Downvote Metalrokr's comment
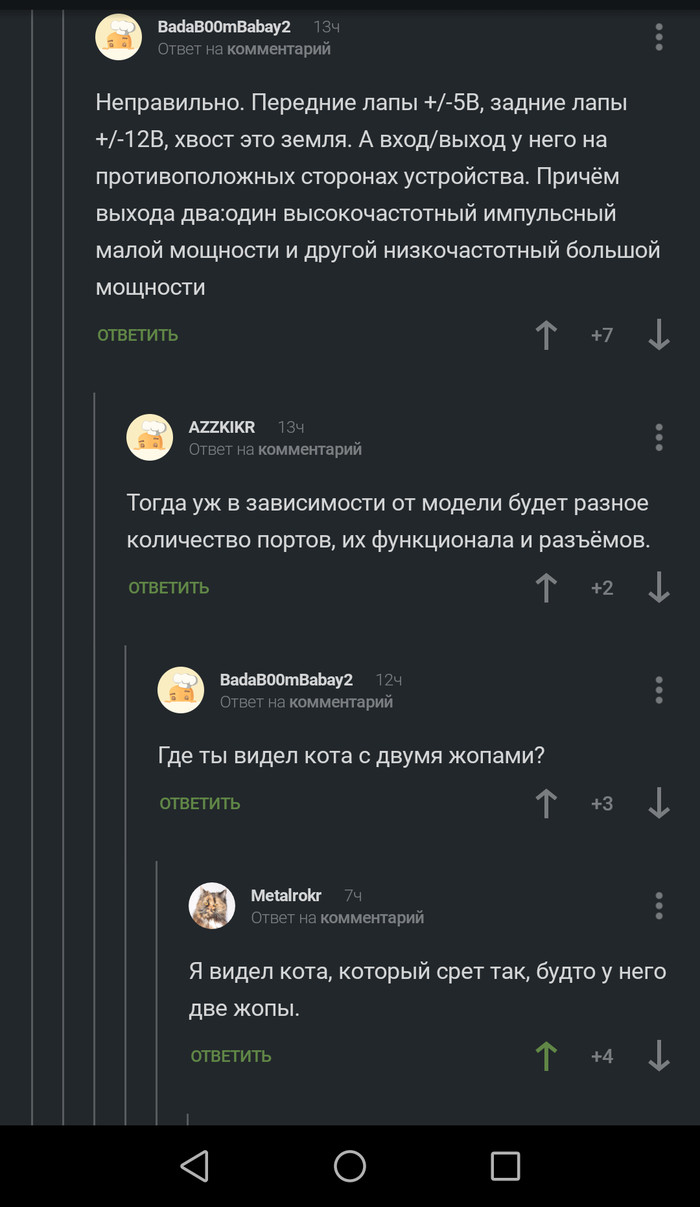This screenshot has height=1207, width=700. (659, 1055)
